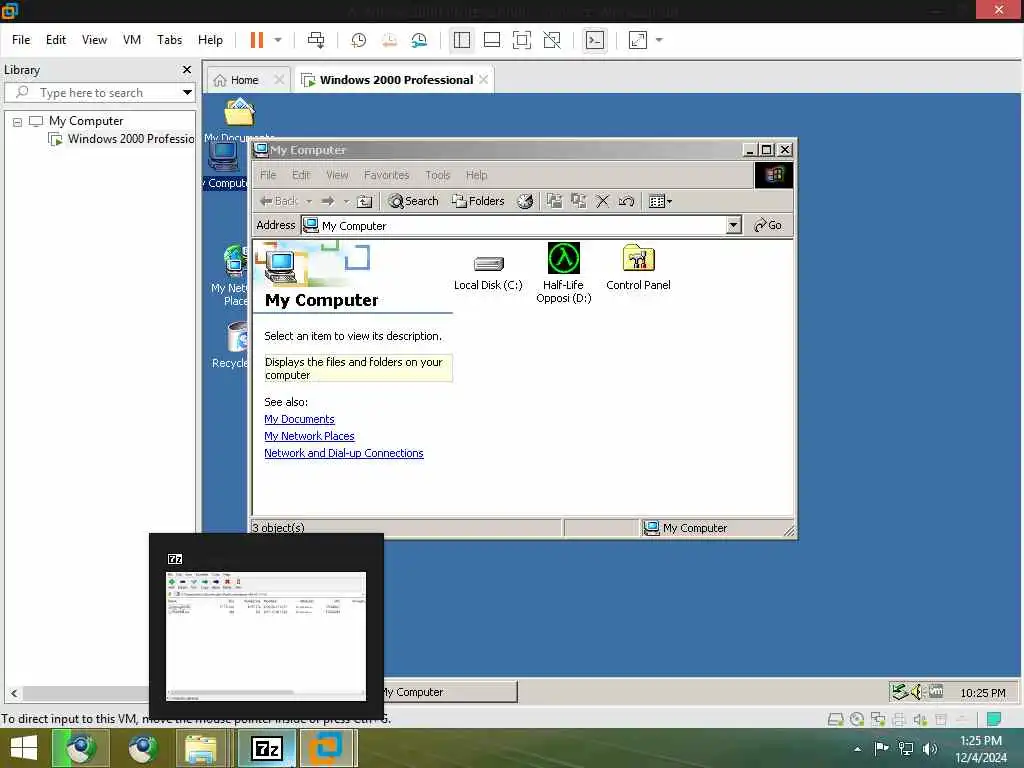
Task: Toggle the Folders pane button
Action: tap(478, 201)
